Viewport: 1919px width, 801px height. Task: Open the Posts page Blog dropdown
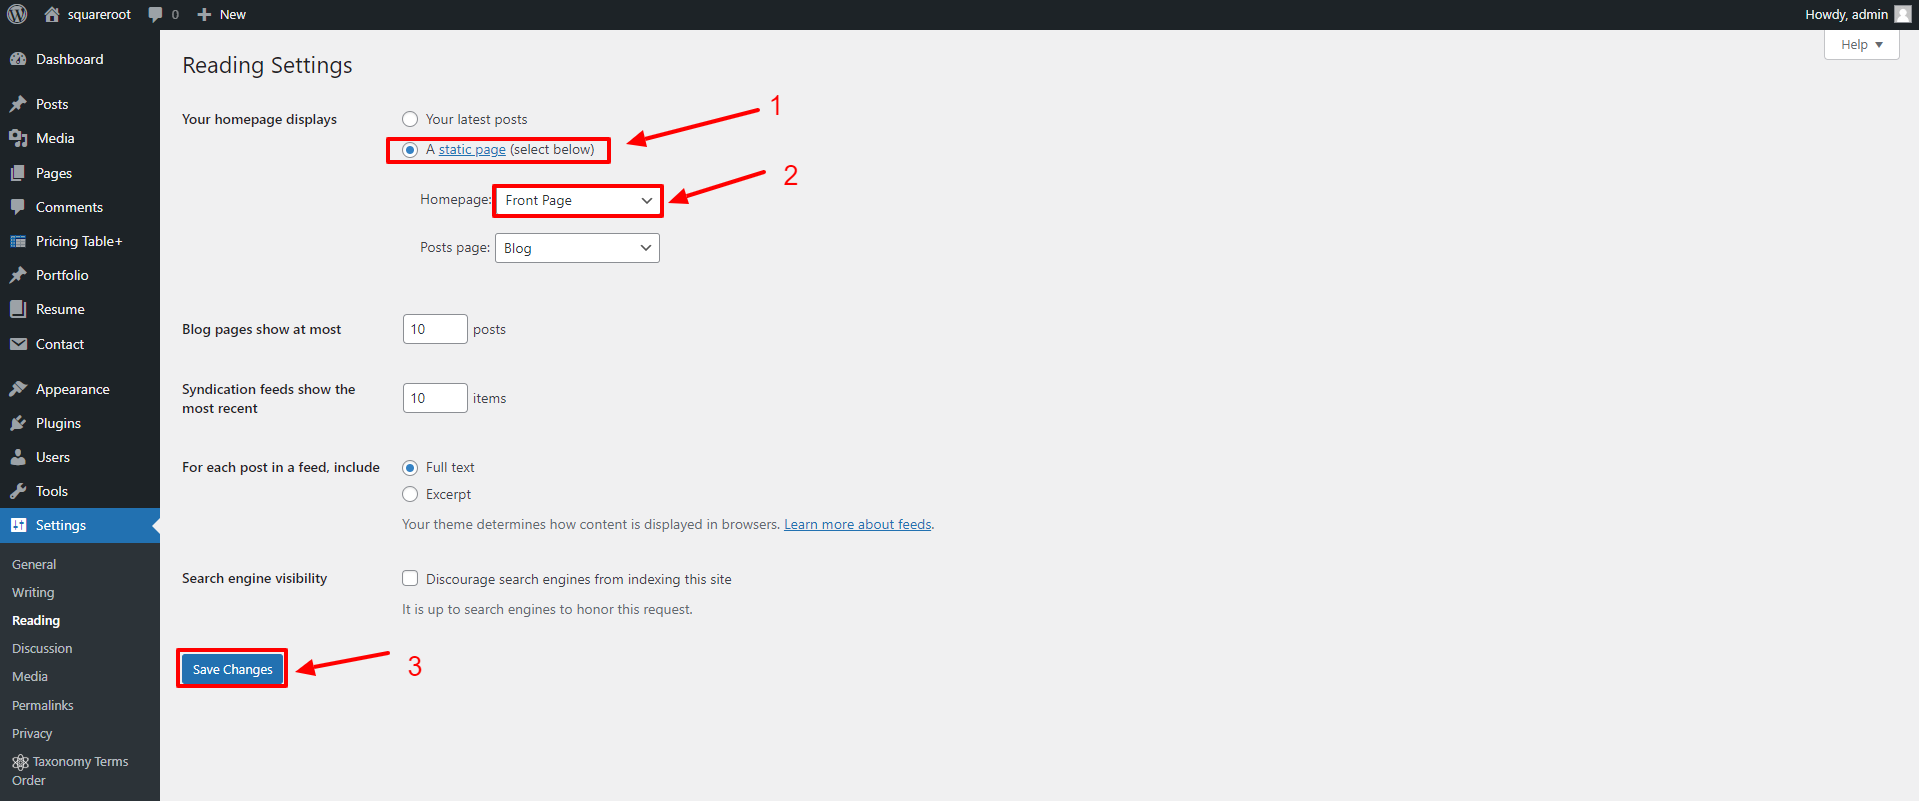tap(577, 248)
